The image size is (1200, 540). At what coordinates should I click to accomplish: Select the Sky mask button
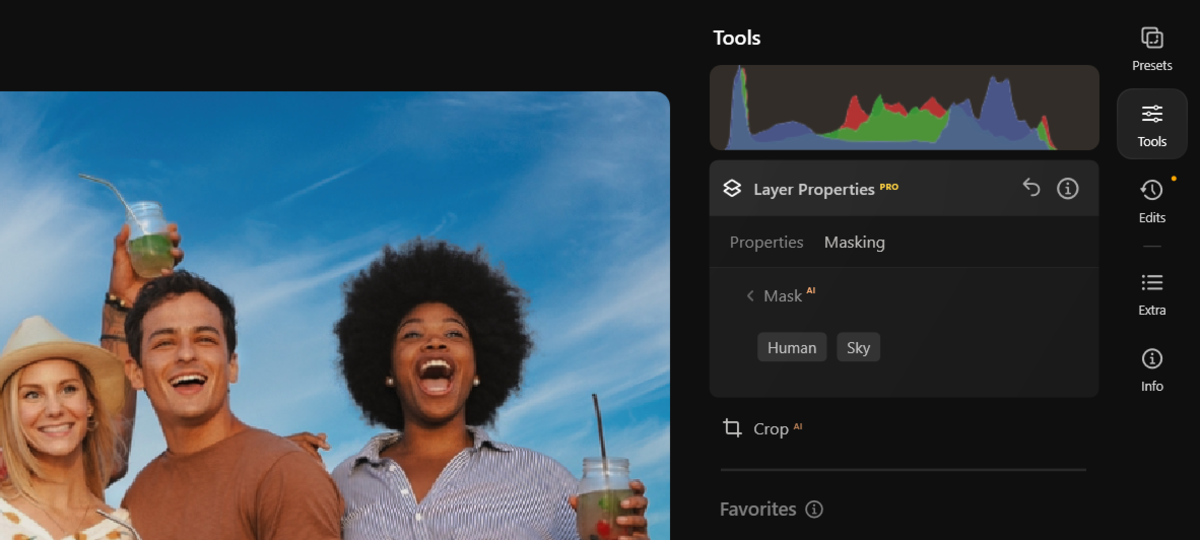click(858, 348)
